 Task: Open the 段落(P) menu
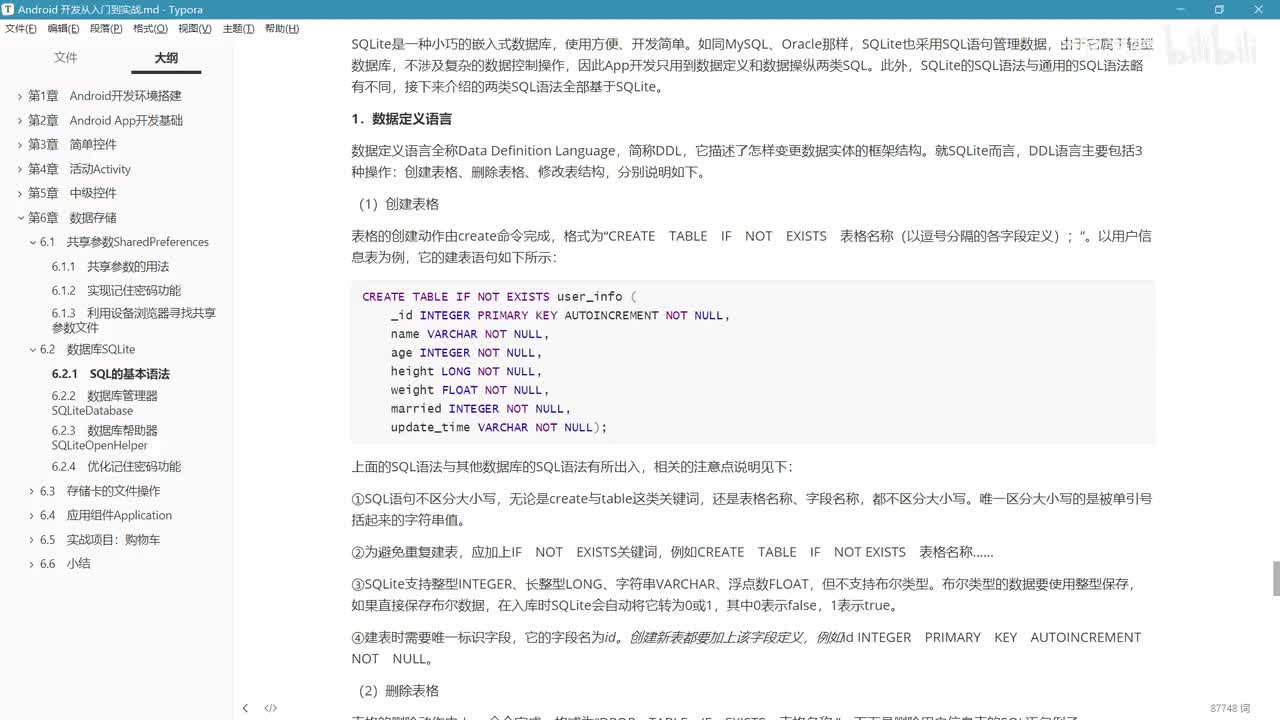click(x=106, y=29)
